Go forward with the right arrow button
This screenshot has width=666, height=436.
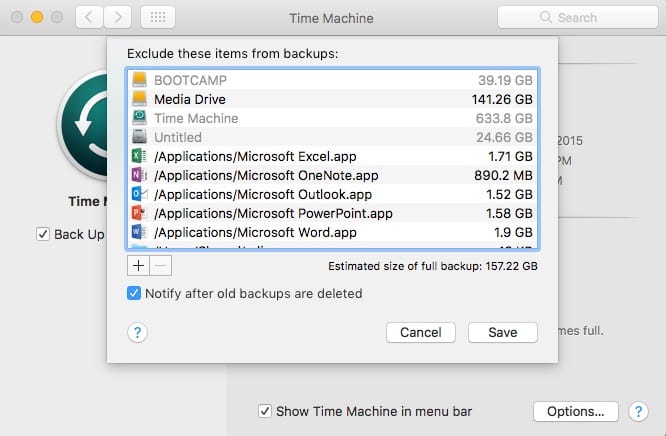coord(118,17)
